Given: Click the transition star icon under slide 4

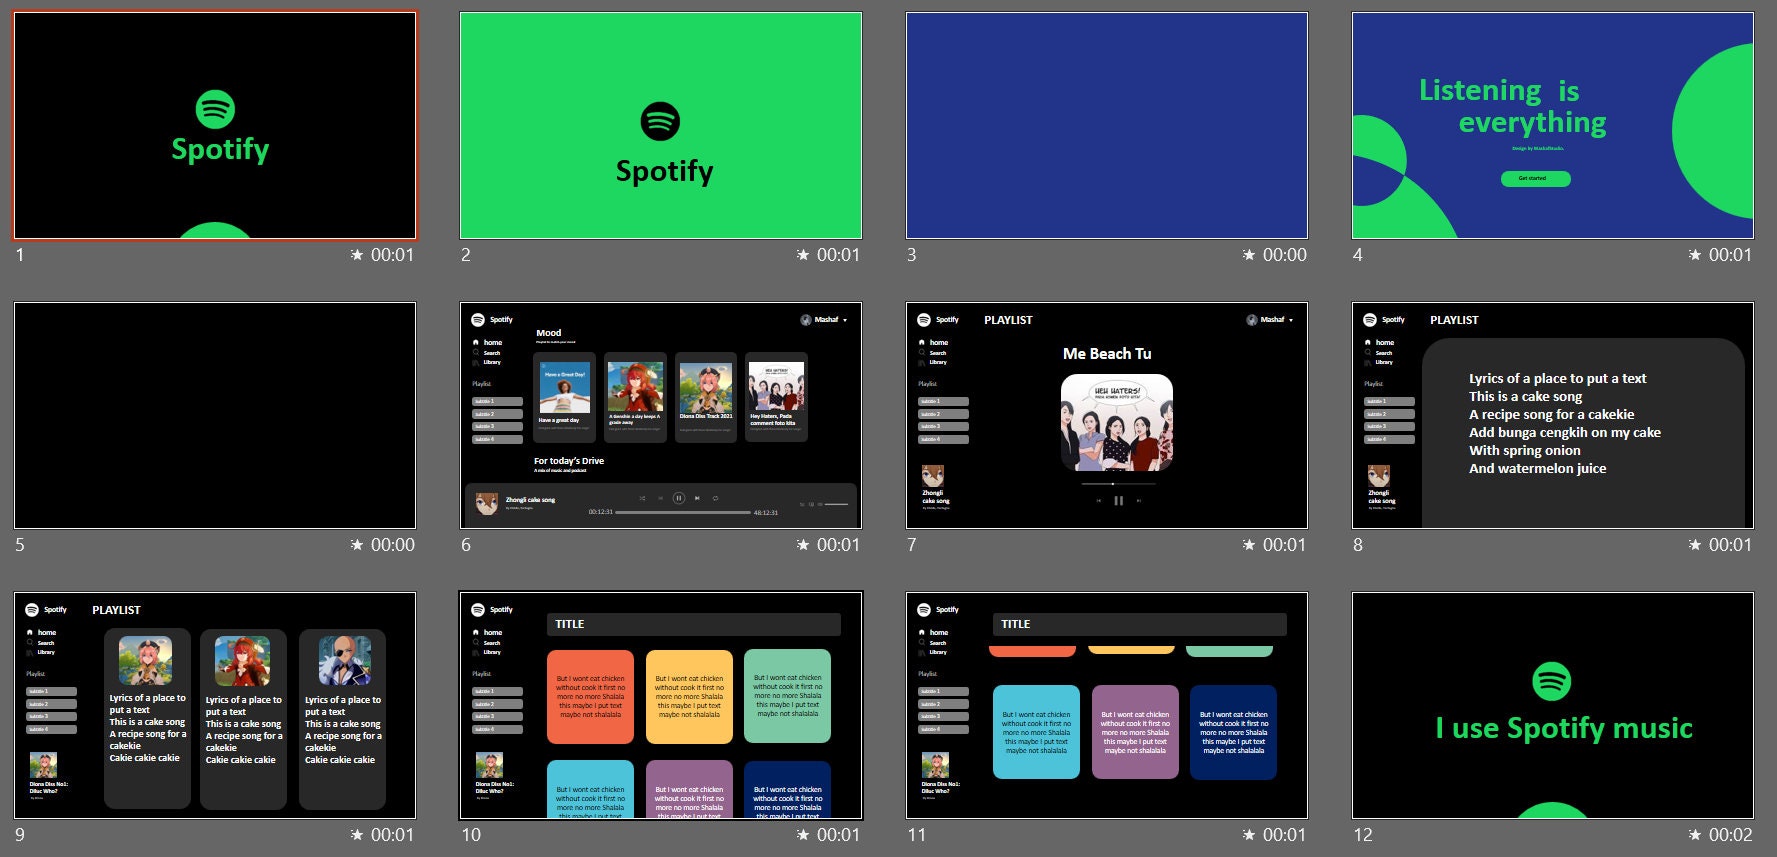Looking at the screenshot, I should pyautogui.click(x=1695, y=255).
